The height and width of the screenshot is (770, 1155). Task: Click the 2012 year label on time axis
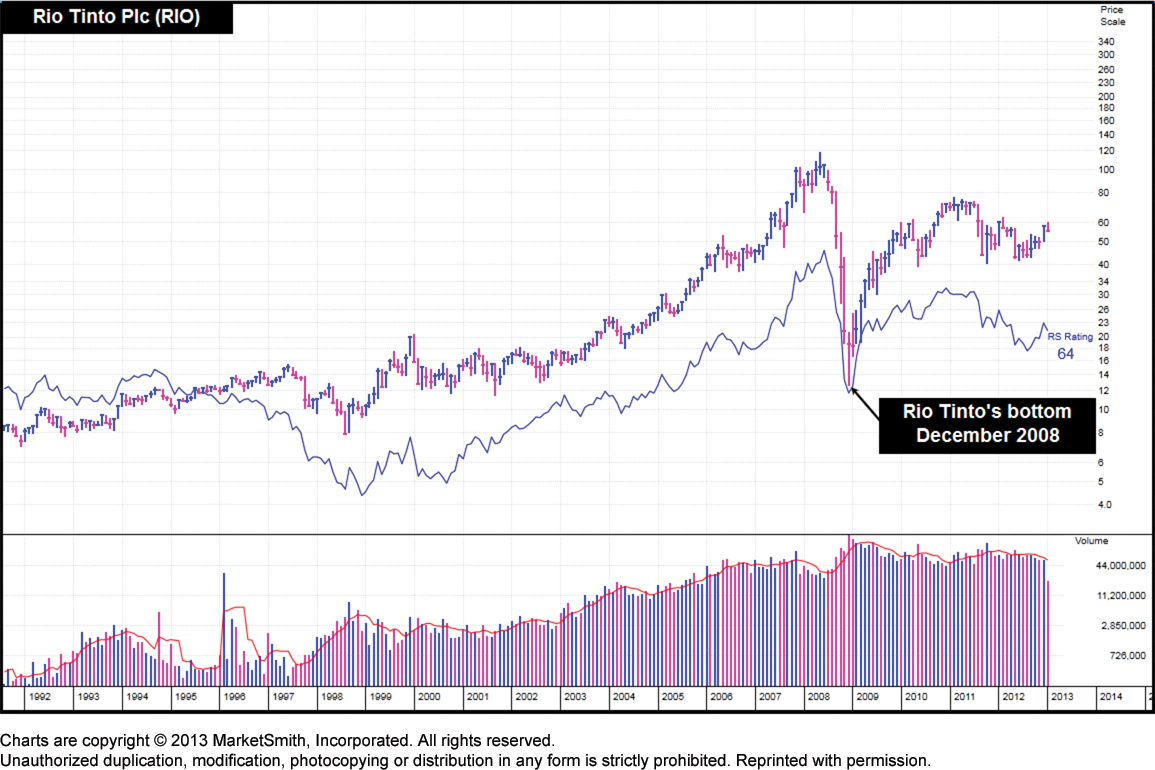[1013, 697]
